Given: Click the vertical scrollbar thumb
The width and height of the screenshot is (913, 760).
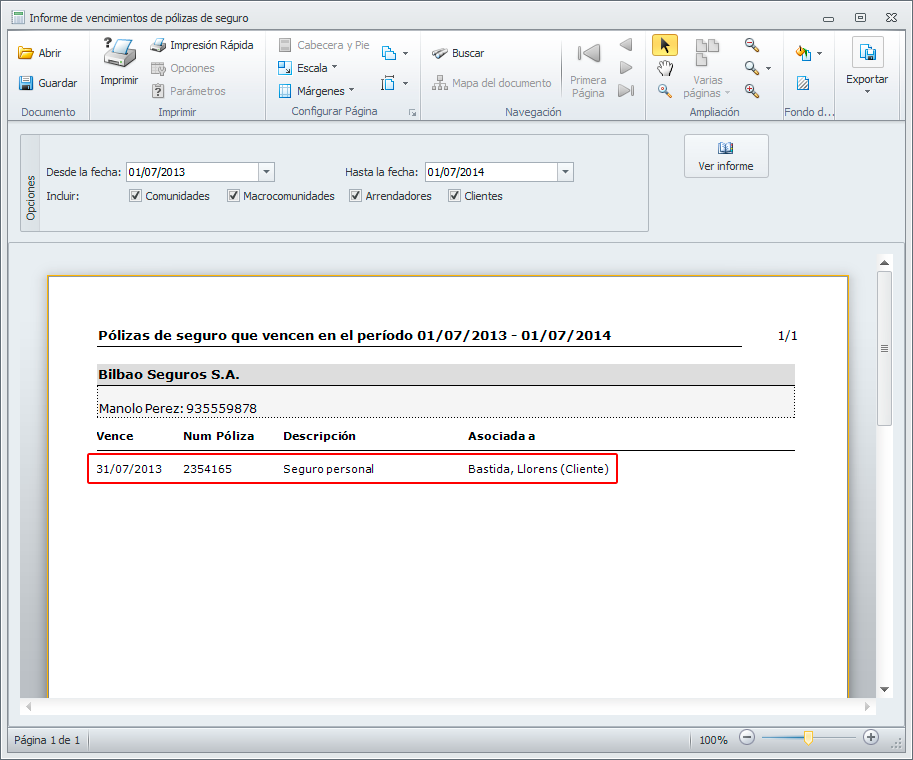Looking at the screenshot, I should coord(884,348).
